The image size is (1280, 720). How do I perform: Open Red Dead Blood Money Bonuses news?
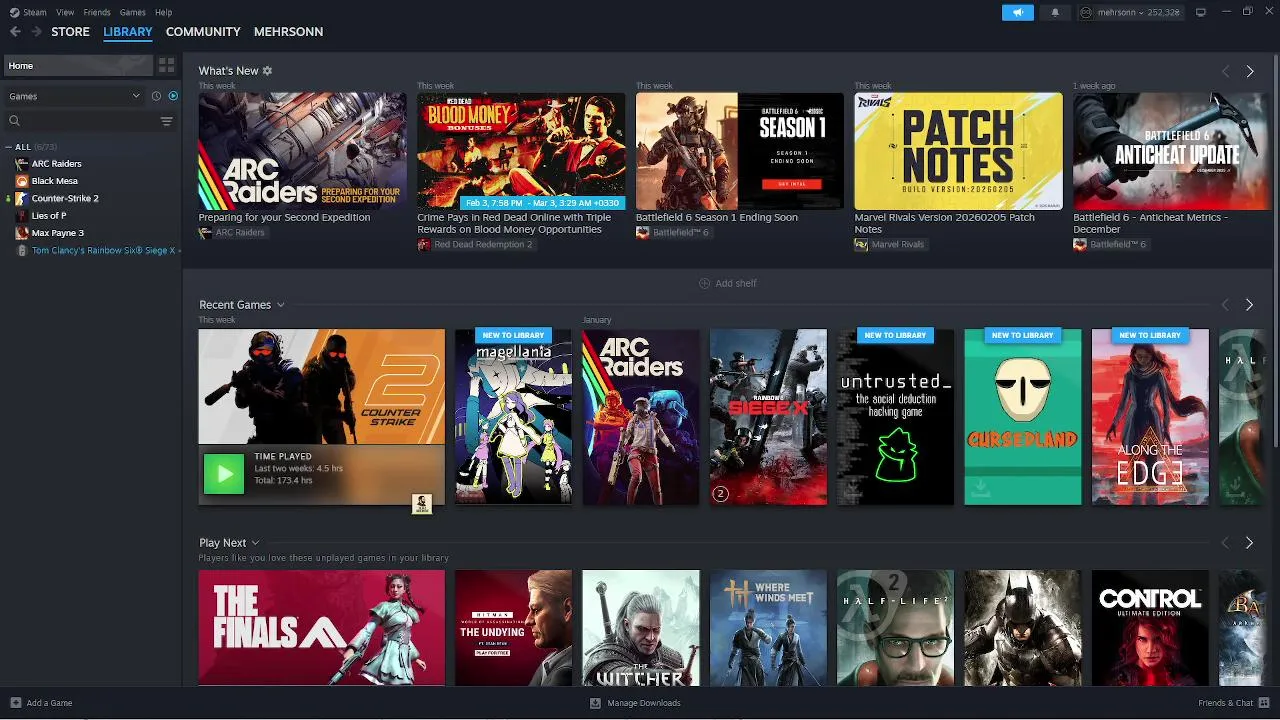pos(521,151)
